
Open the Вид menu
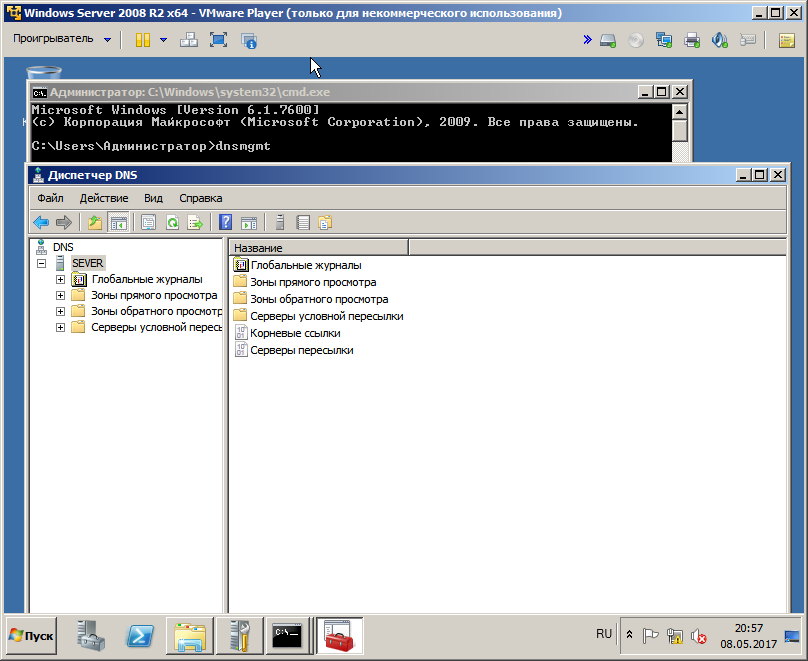point(153,198)
